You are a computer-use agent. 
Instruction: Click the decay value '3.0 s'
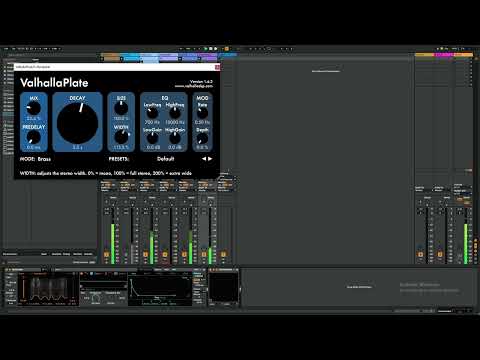(x=77, y=147)
